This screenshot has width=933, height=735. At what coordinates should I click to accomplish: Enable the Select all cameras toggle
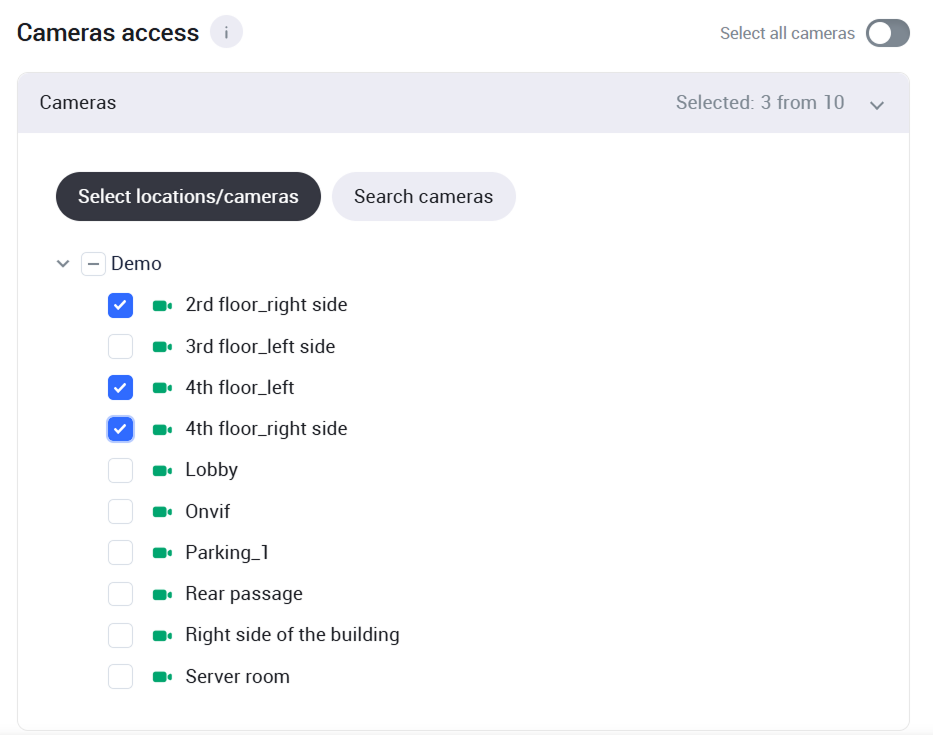887,33
